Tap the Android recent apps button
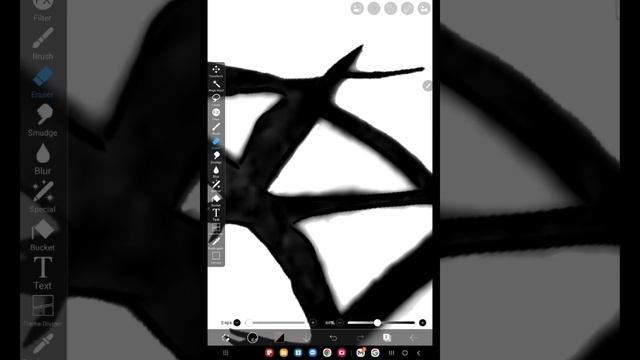 click(391, 353)
